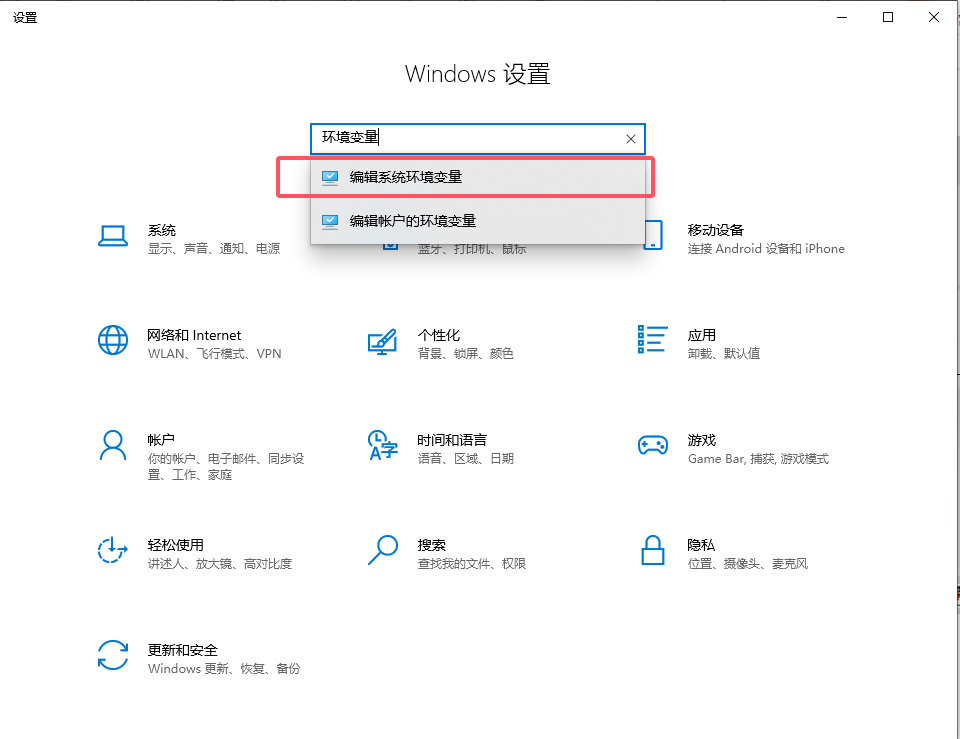Click the monitor icon beside 编辑系统环境变量
Screen dimensions: 960x739
point(330,178)
